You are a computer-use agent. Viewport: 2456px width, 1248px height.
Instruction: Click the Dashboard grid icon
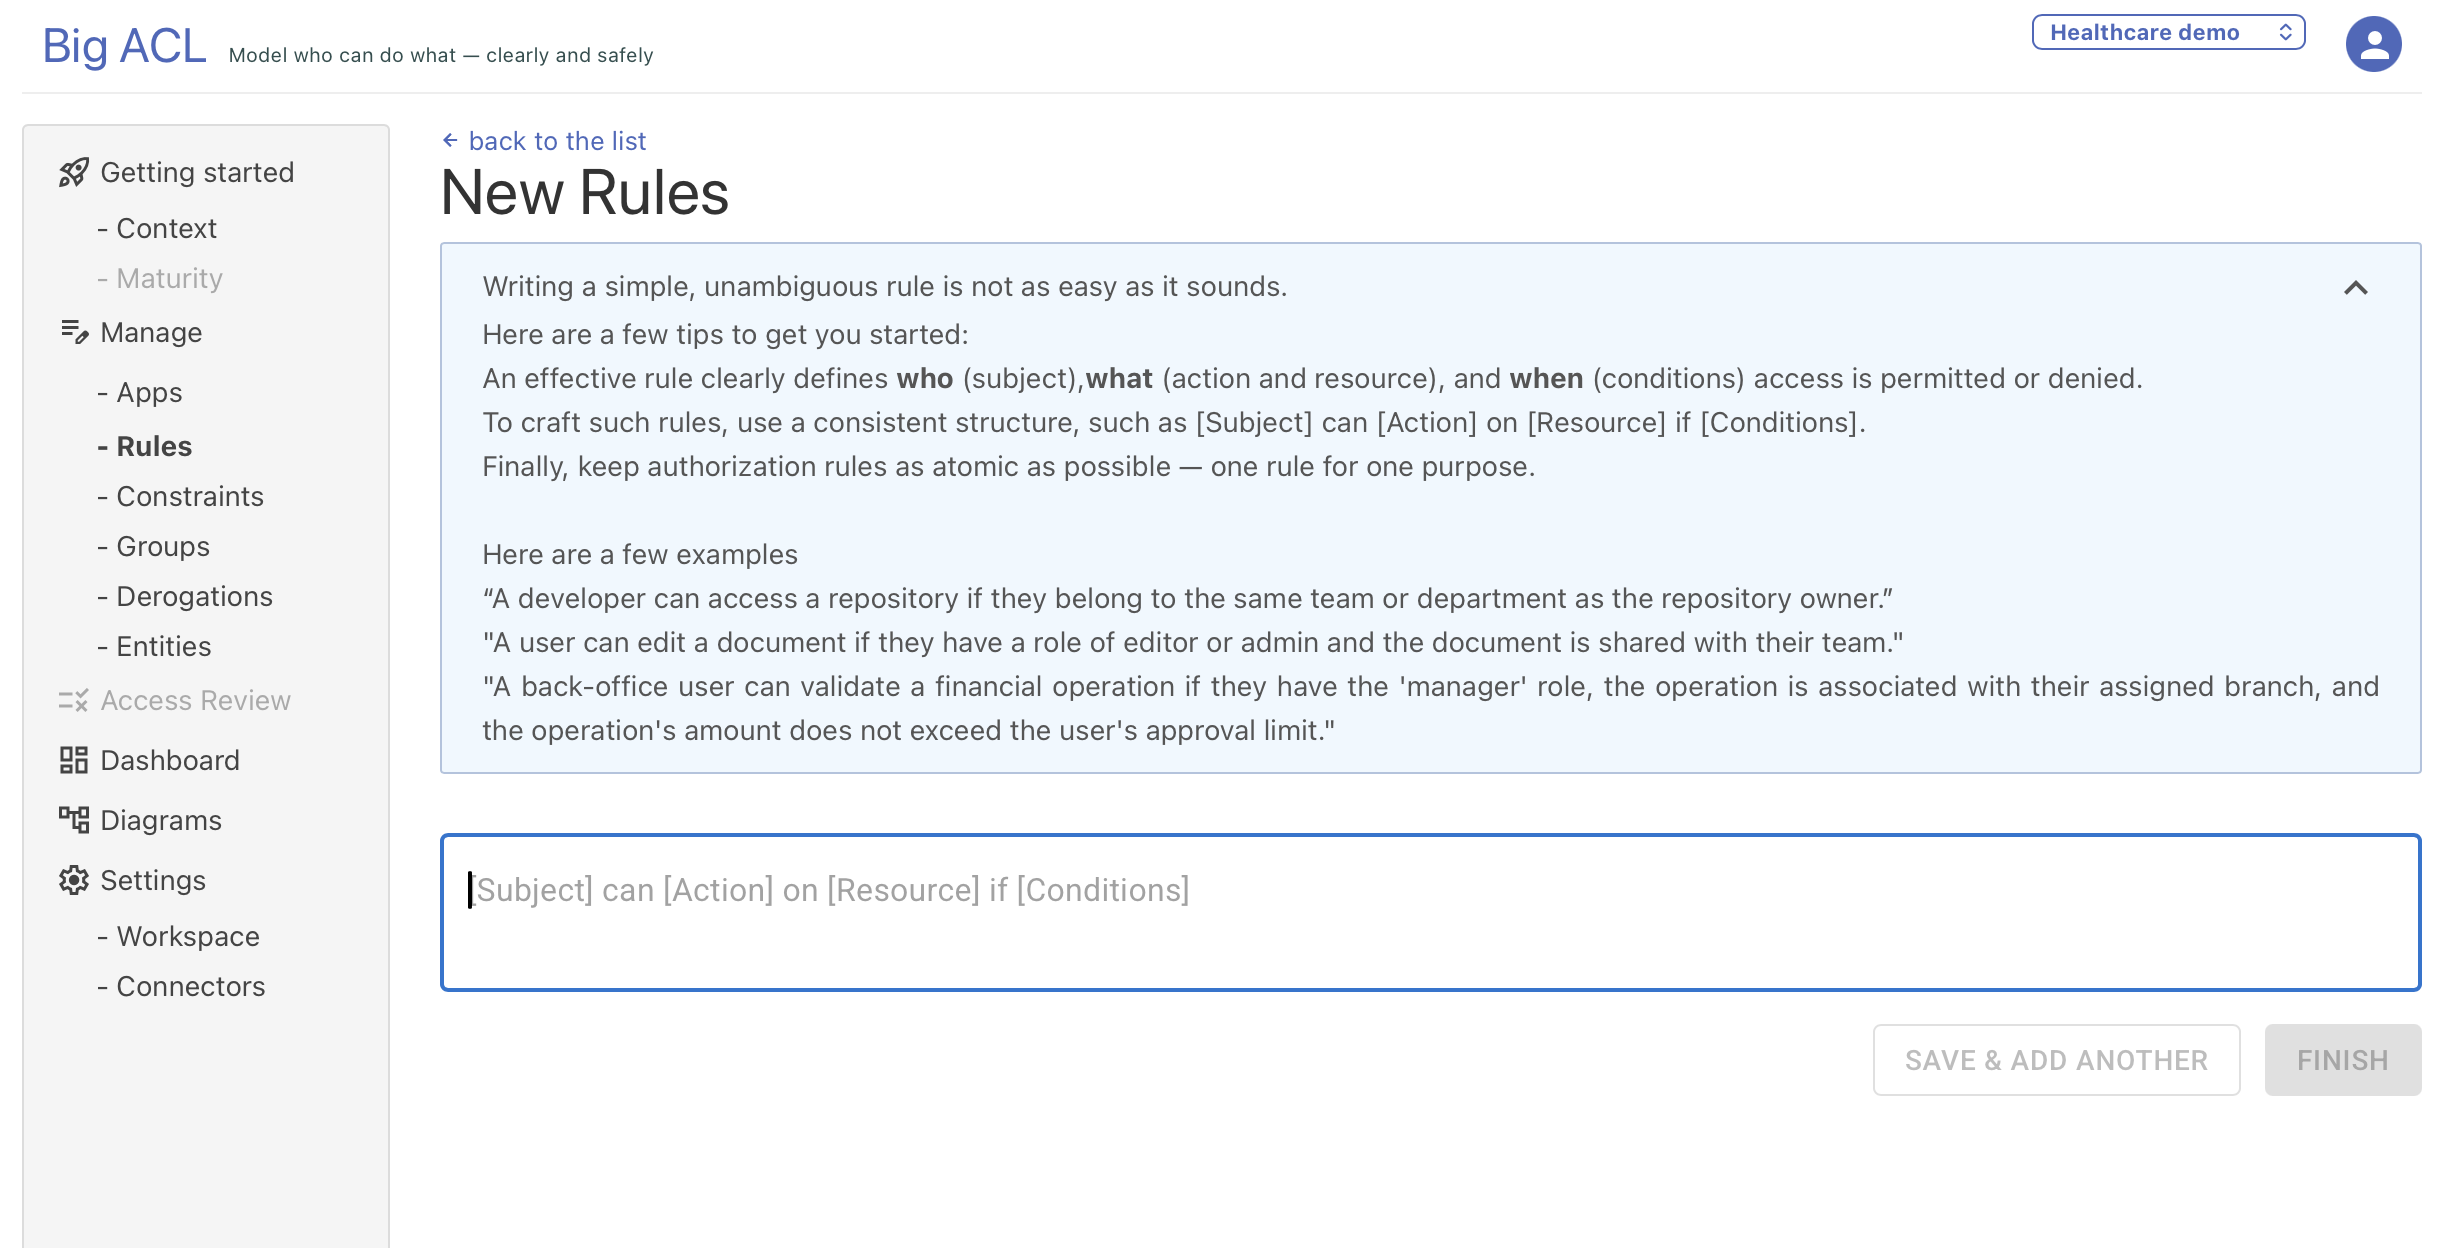(73, 761)
